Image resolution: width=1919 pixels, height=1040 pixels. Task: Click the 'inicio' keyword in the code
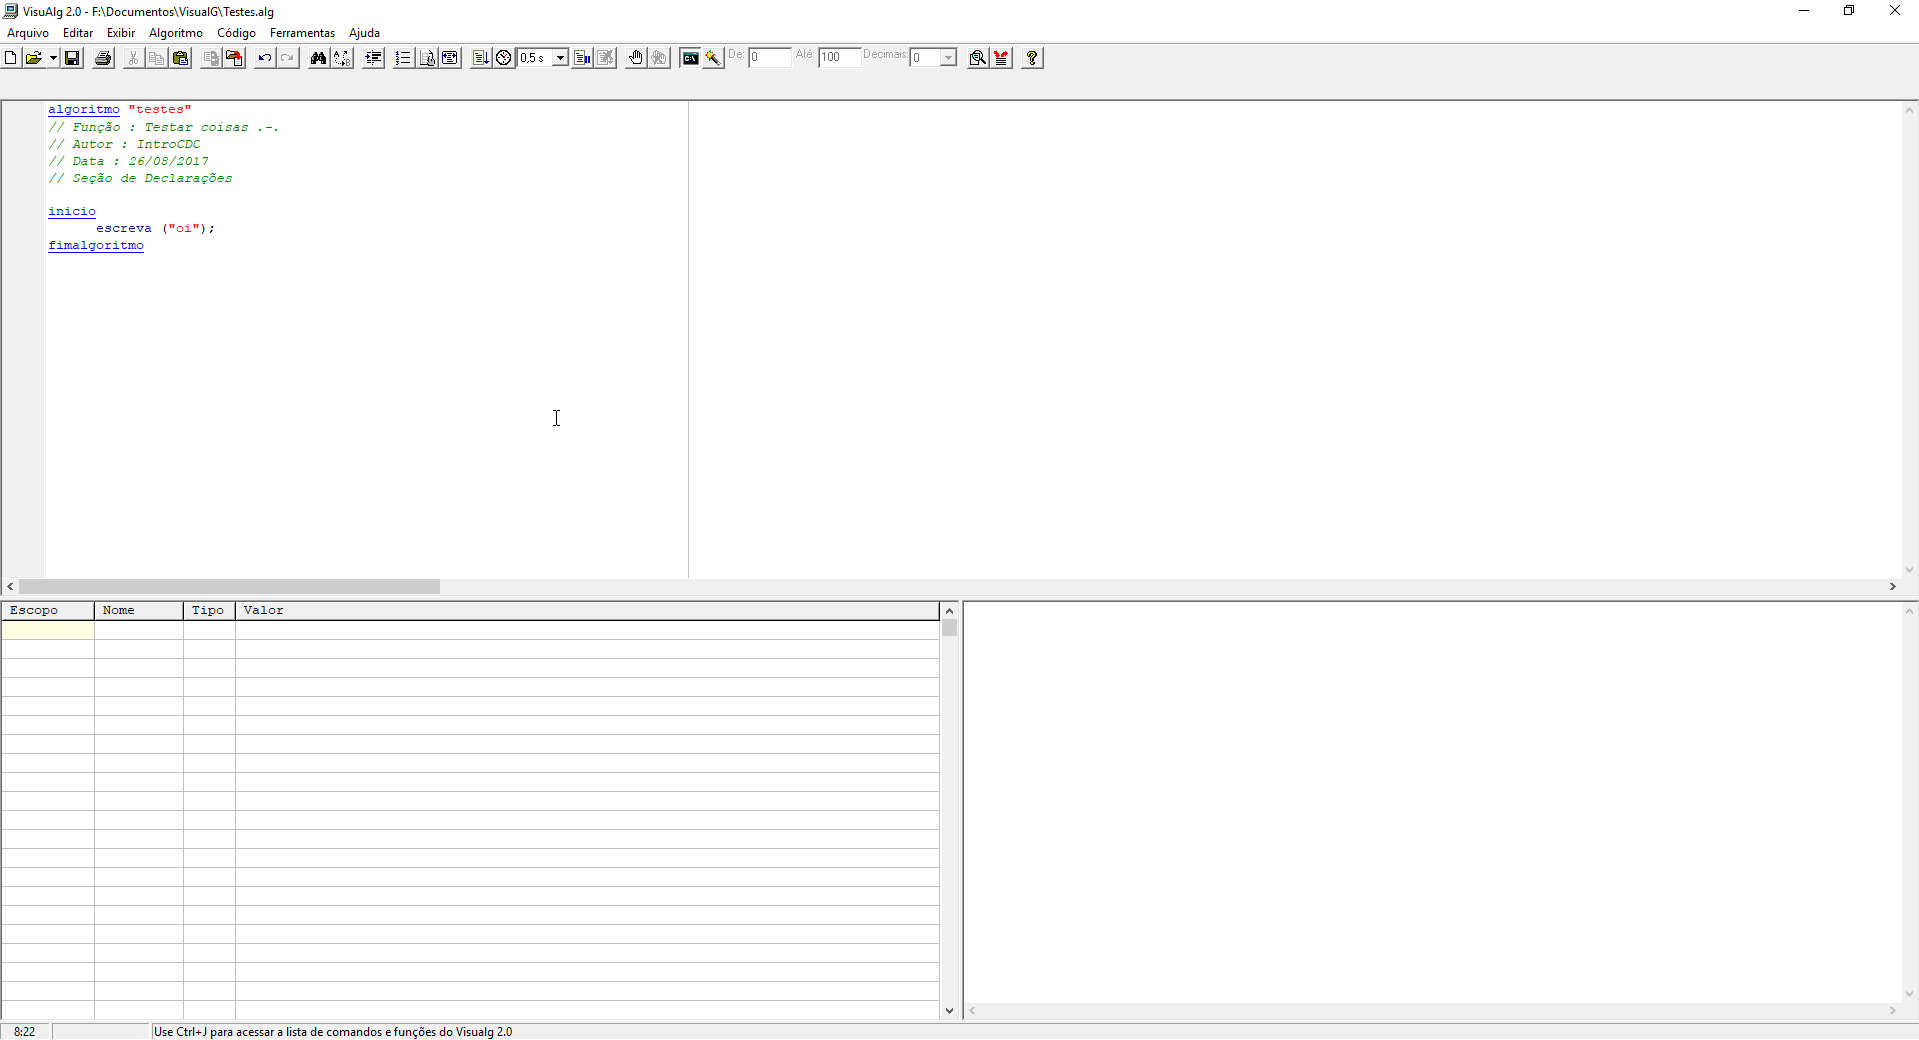tap(72, 212)
